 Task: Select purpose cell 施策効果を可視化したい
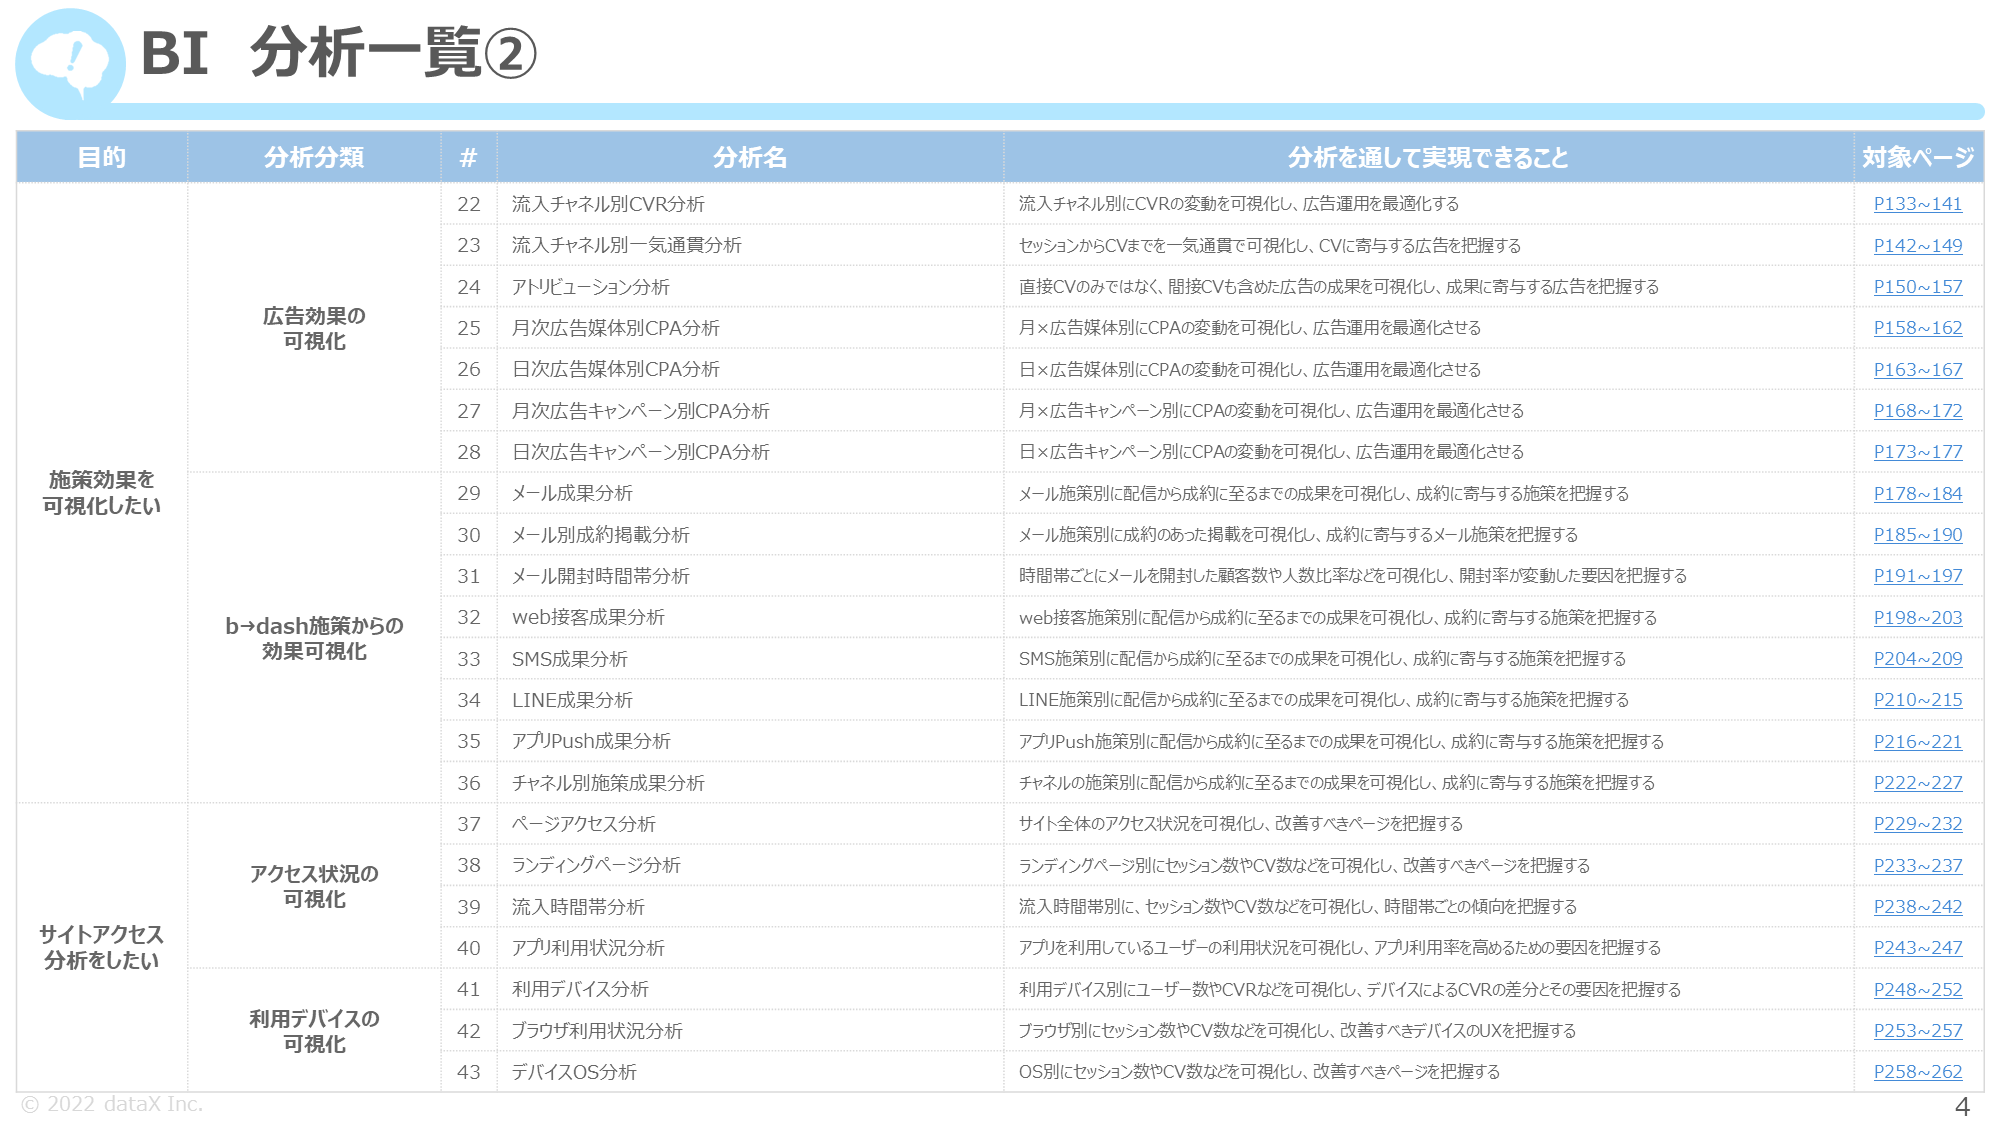tap(101, 493)
